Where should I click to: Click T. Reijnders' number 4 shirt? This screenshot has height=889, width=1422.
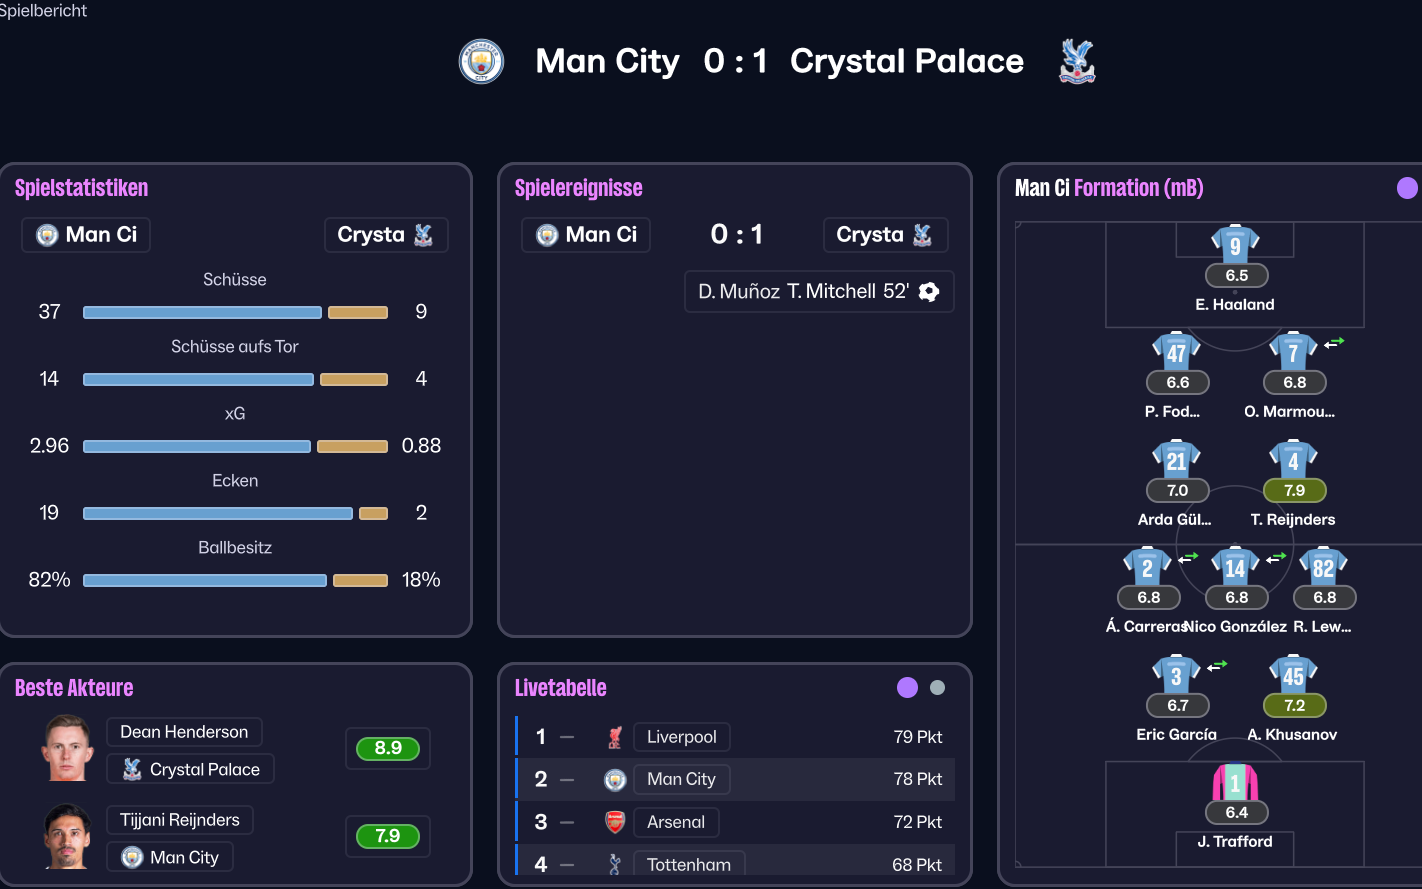1293,461
